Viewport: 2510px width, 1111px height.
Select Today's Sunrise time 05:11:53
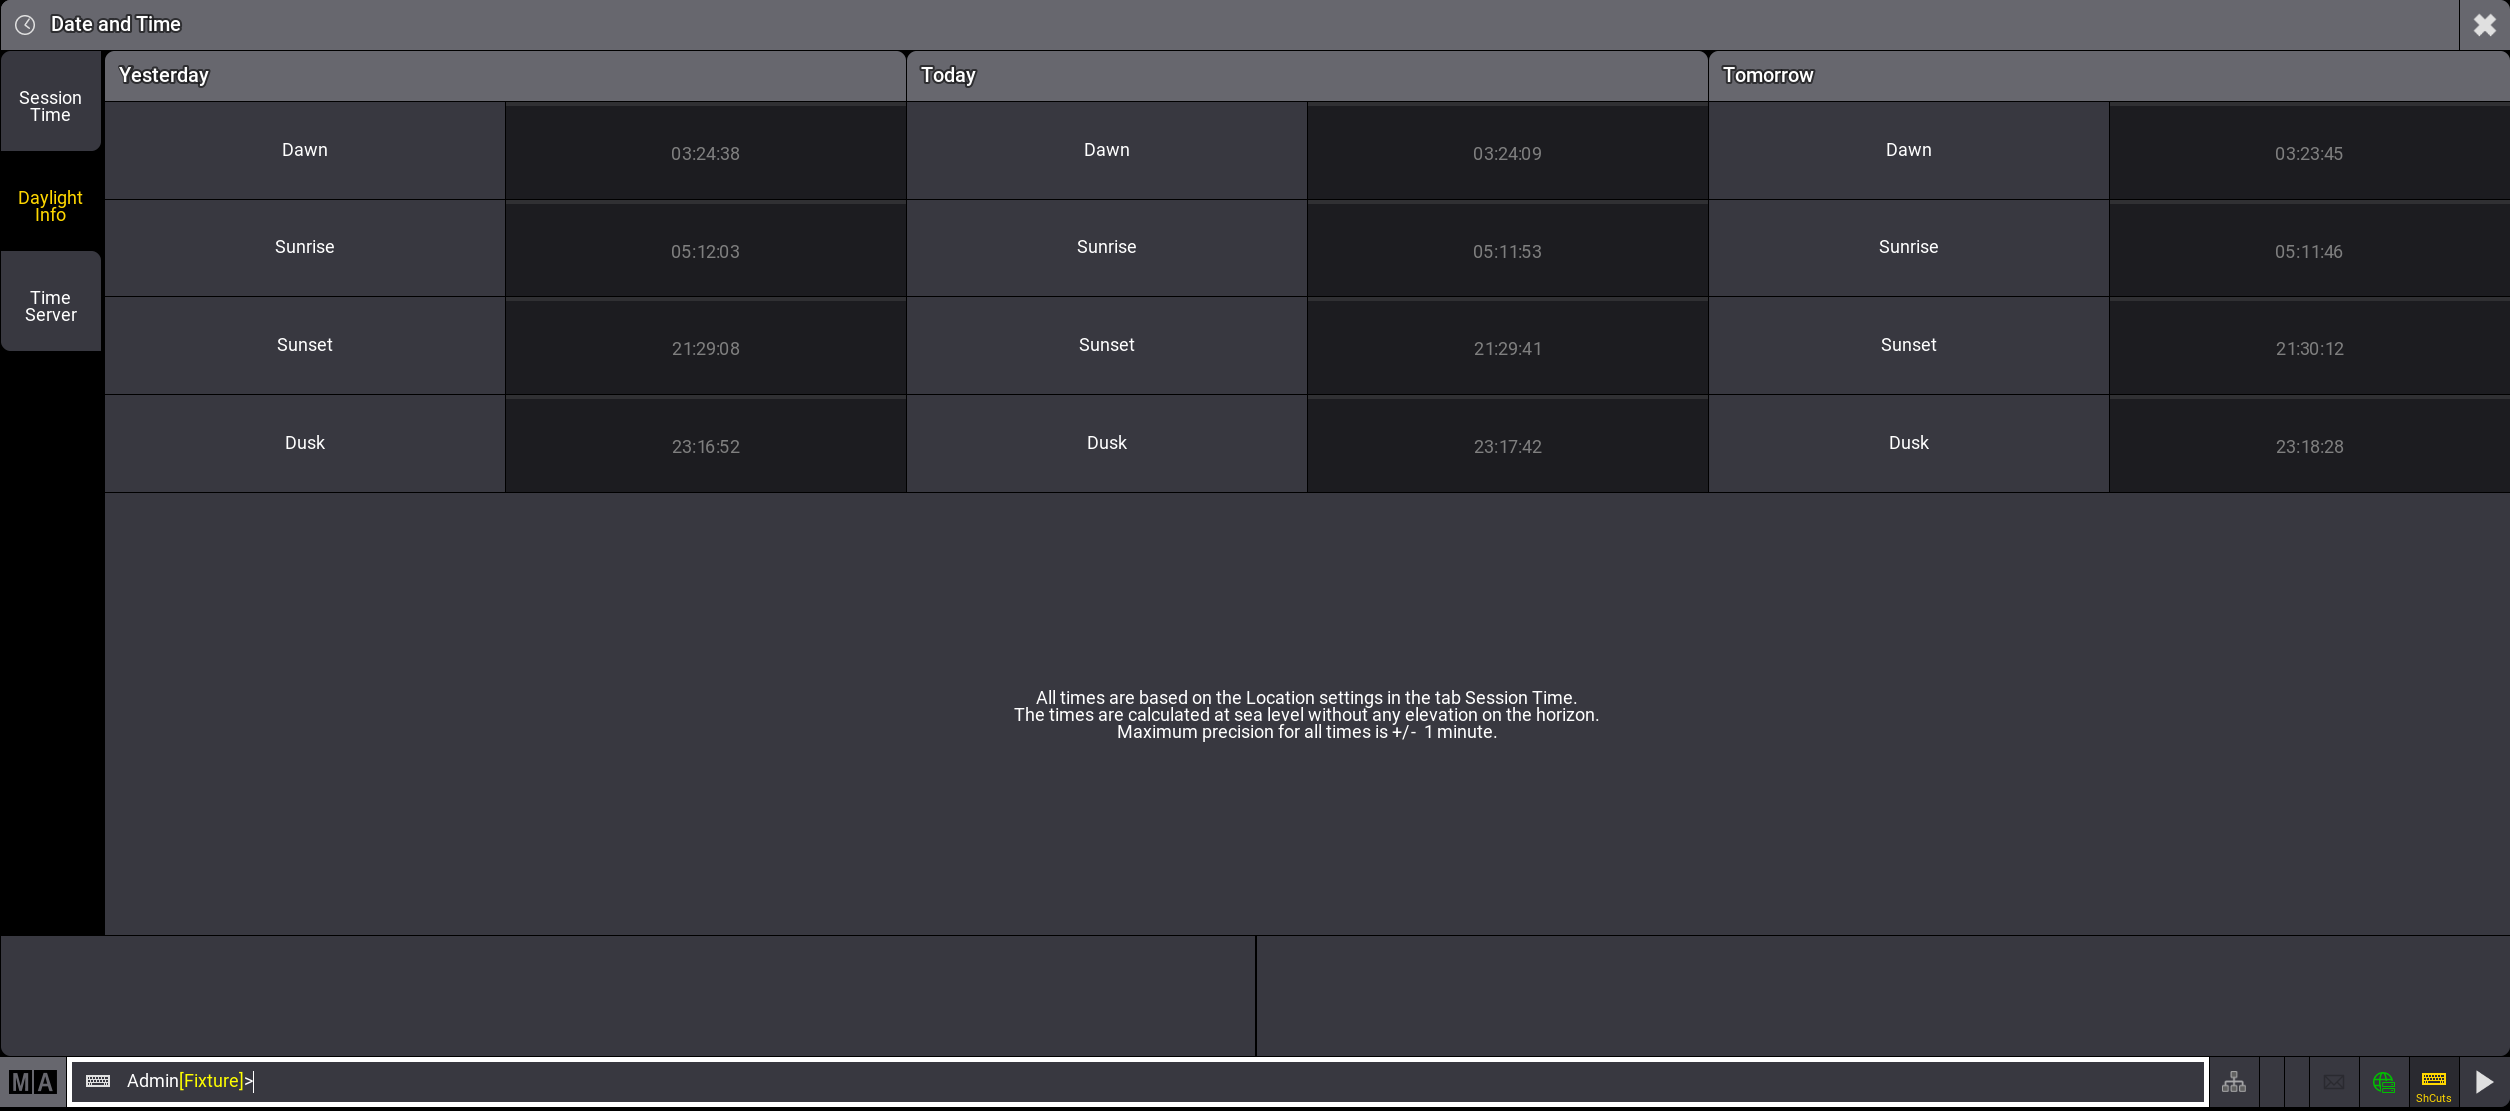pos(1506,249)
